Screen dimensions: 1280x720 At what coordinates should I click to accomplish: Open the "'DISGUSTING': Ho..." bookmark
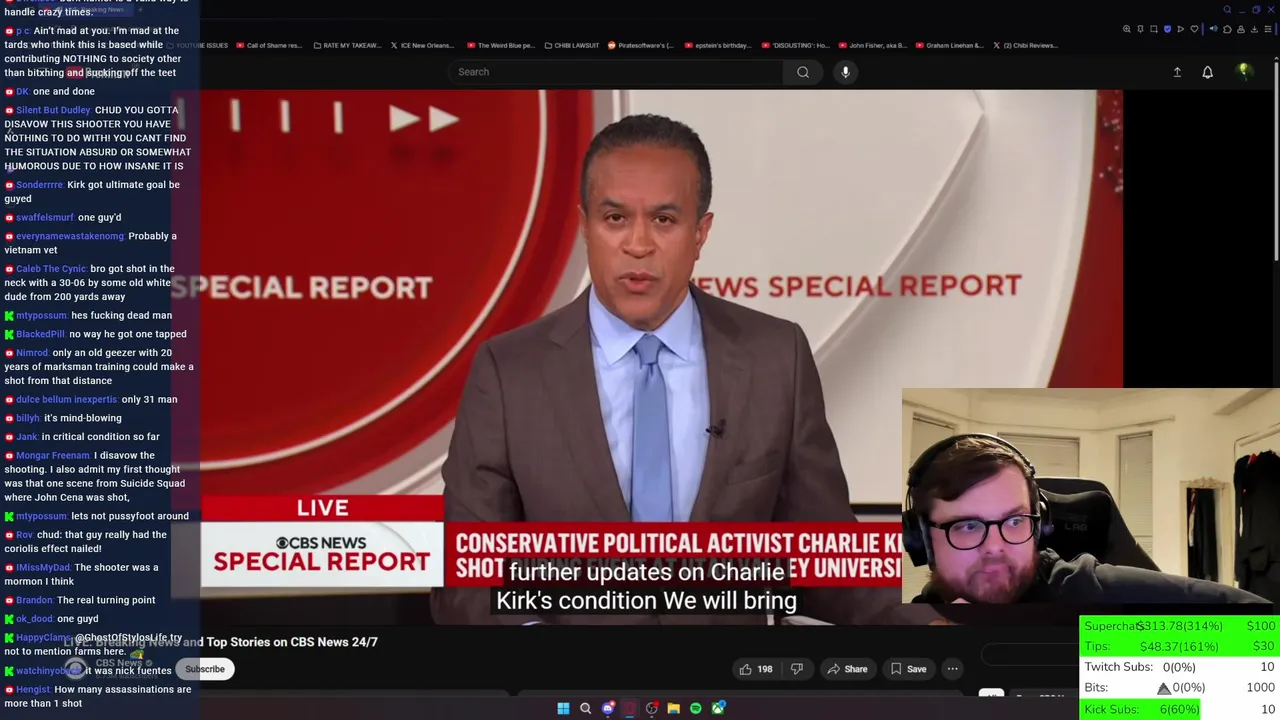795,45
